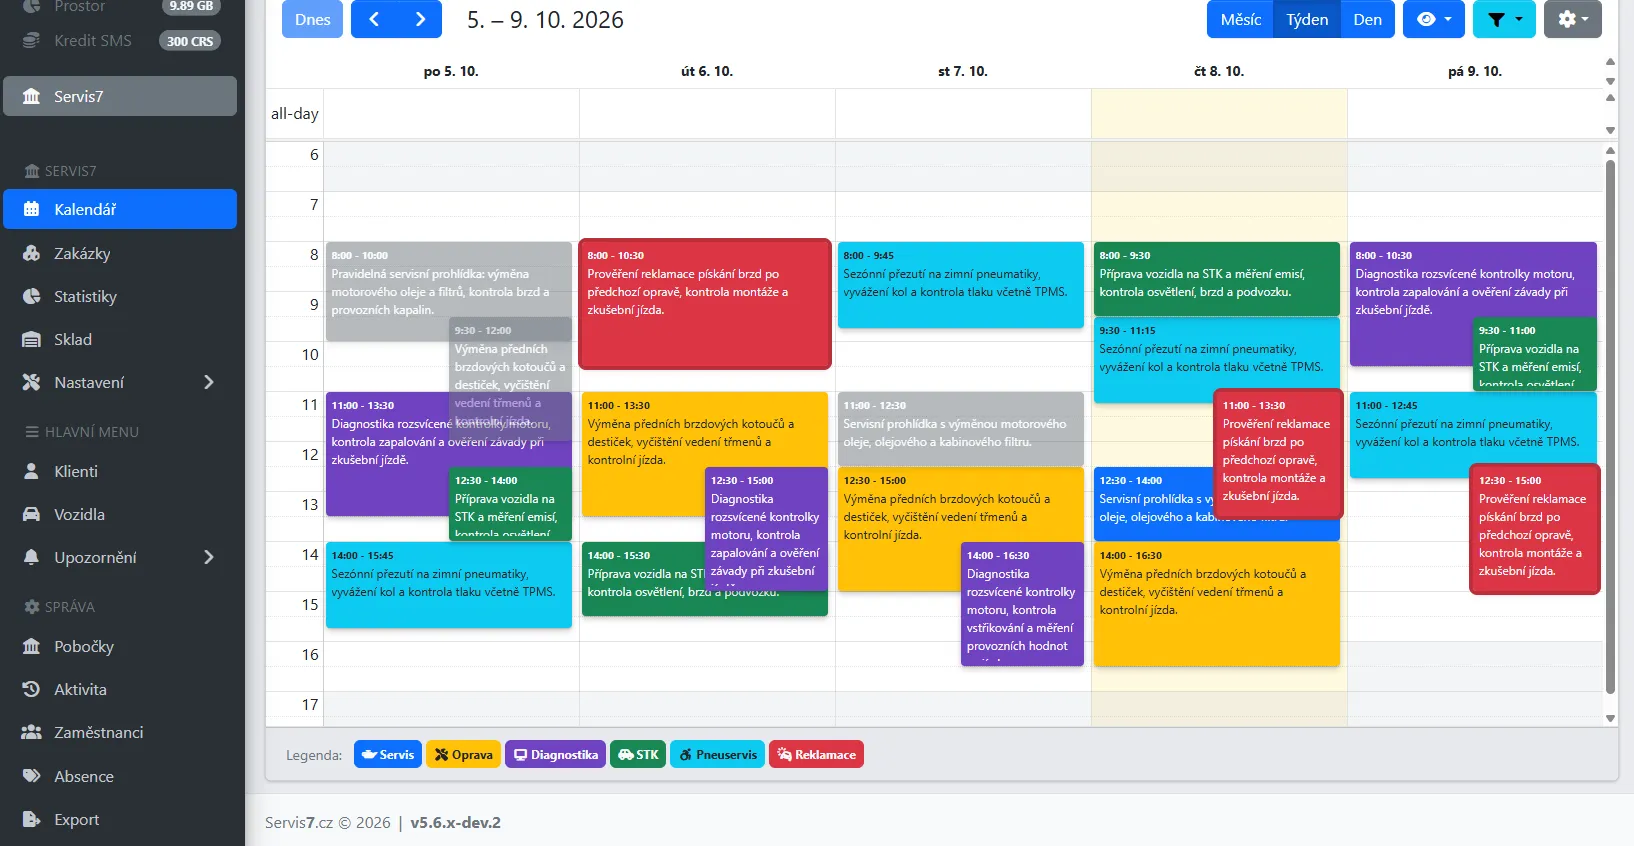The width and height of the screenshot is (1634, 846).
Task: Expand the Upozornění submenu chevron
Action: click(x=209, y=557)
